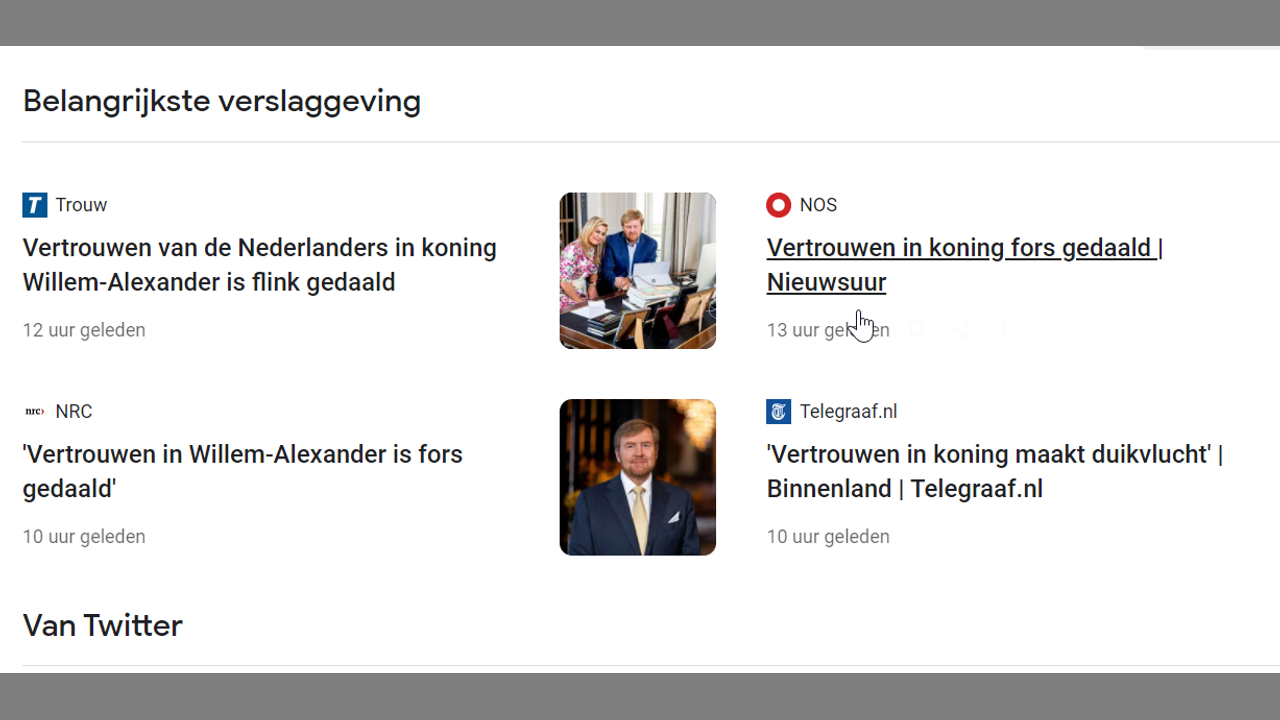The image size is (1280, 720).
Task: Read NRC article on Willem-Alexander
Action: (242, 471)
